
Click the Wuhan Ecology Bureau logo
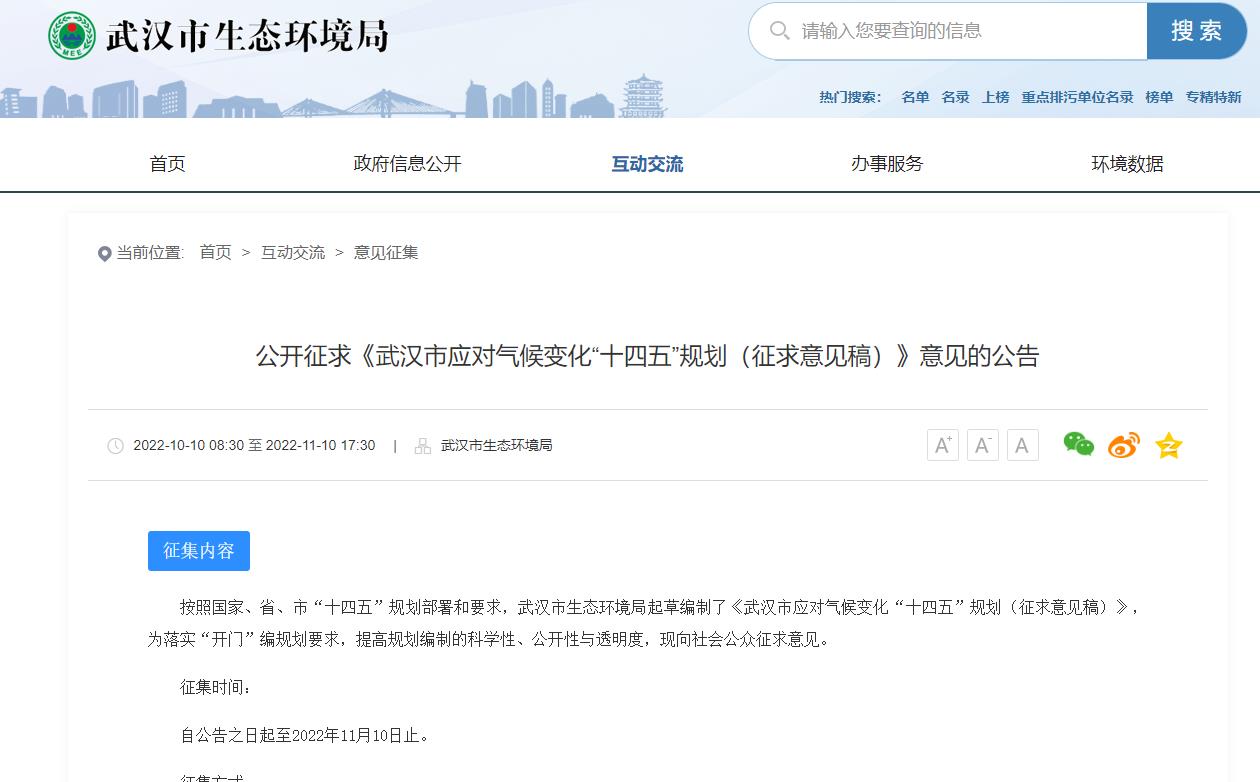(72, 36)
